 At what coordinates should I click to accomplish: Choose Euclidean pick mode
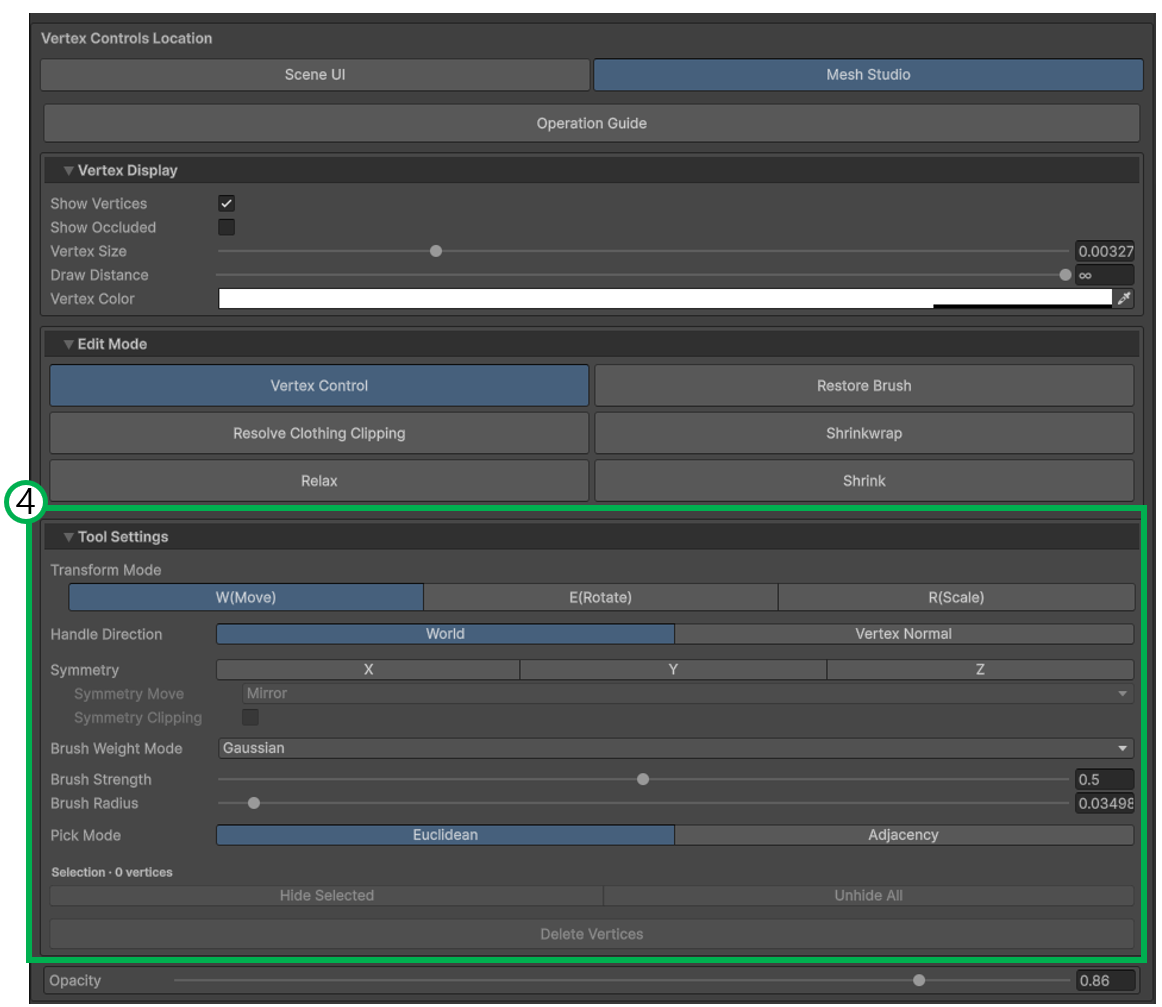click(445, 835)
